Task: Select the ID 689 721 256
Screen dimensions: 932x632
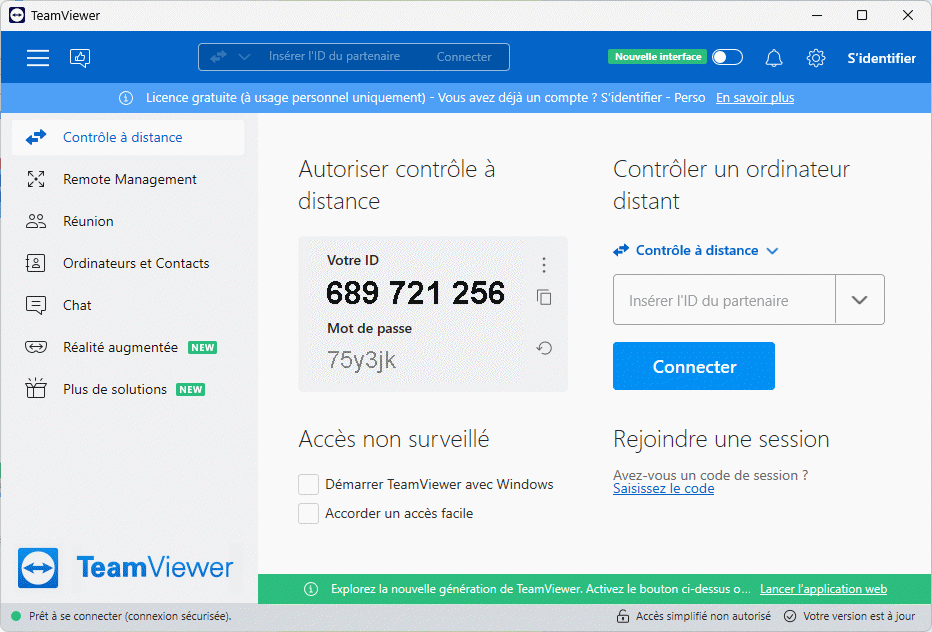Action: (x=415, y=293)
